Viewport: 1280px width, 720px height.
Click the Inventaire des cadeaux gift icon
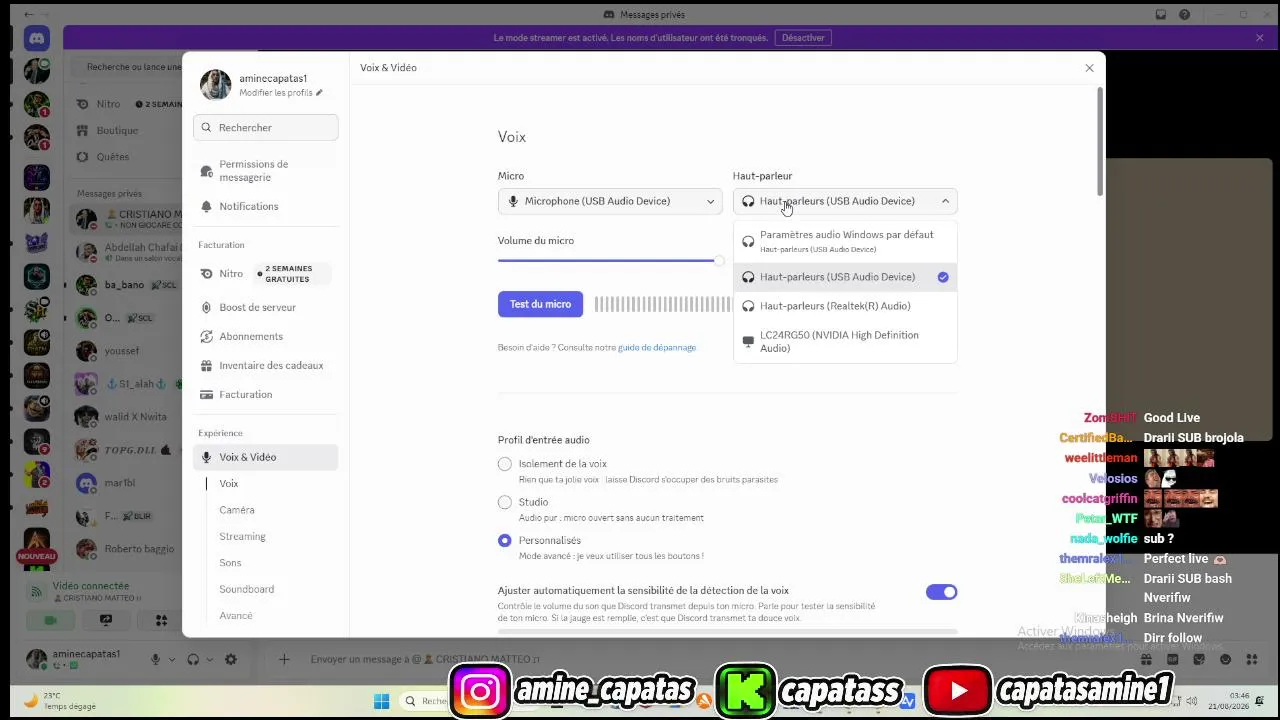point(207,365)
